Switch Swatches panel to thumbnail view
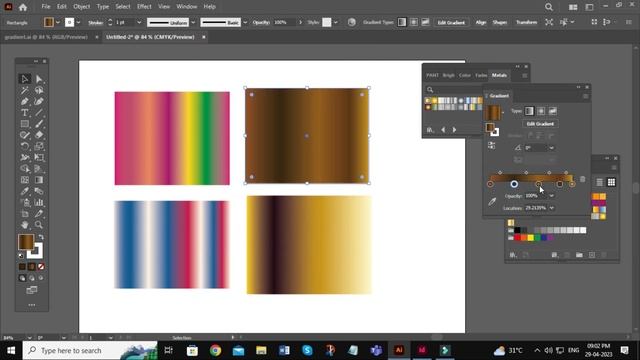 click(x=611, y=182)
